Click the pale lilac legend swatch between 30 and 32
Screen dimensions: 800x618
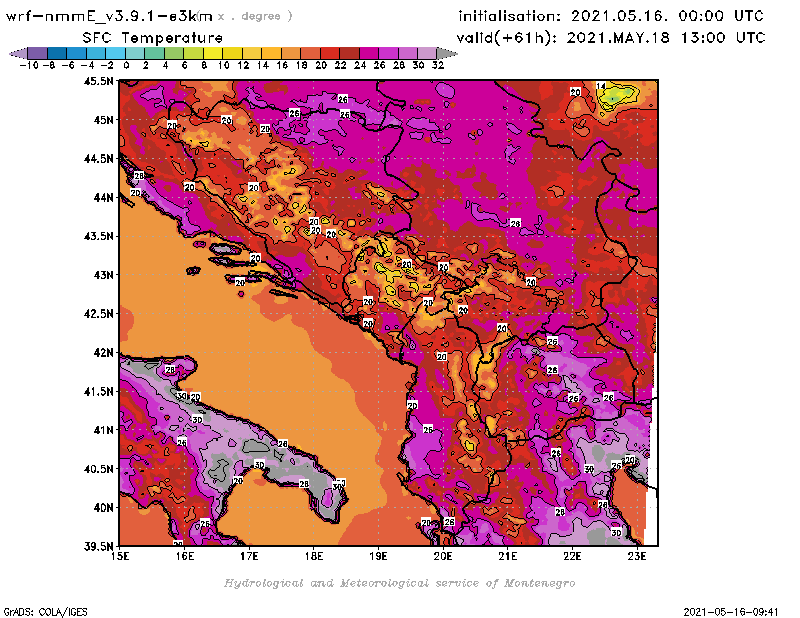point(428,53)
